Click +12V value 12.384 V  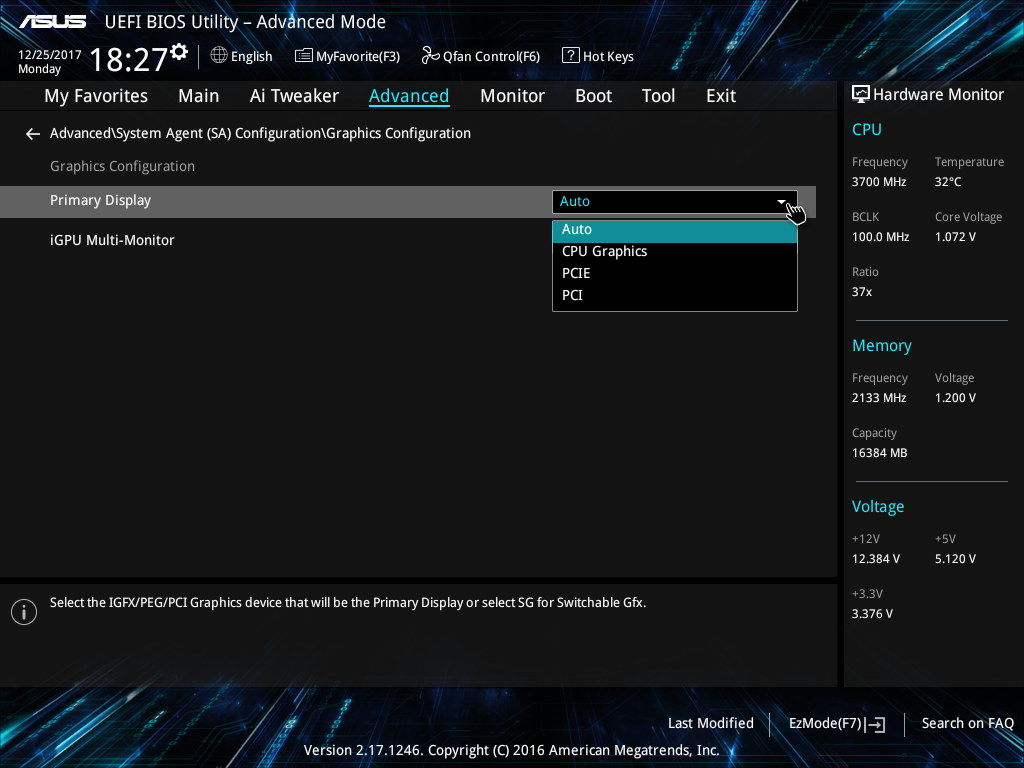pyautogui.click(x=875, y=559)
